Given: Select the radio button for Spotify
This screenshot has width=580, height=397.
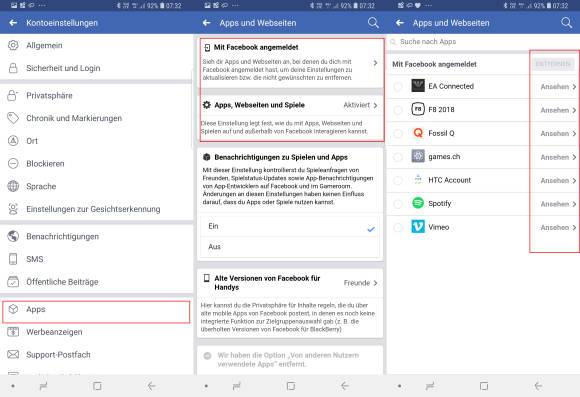Looking at the screenshot, I should pyautogui.click(x=398, y=204).
